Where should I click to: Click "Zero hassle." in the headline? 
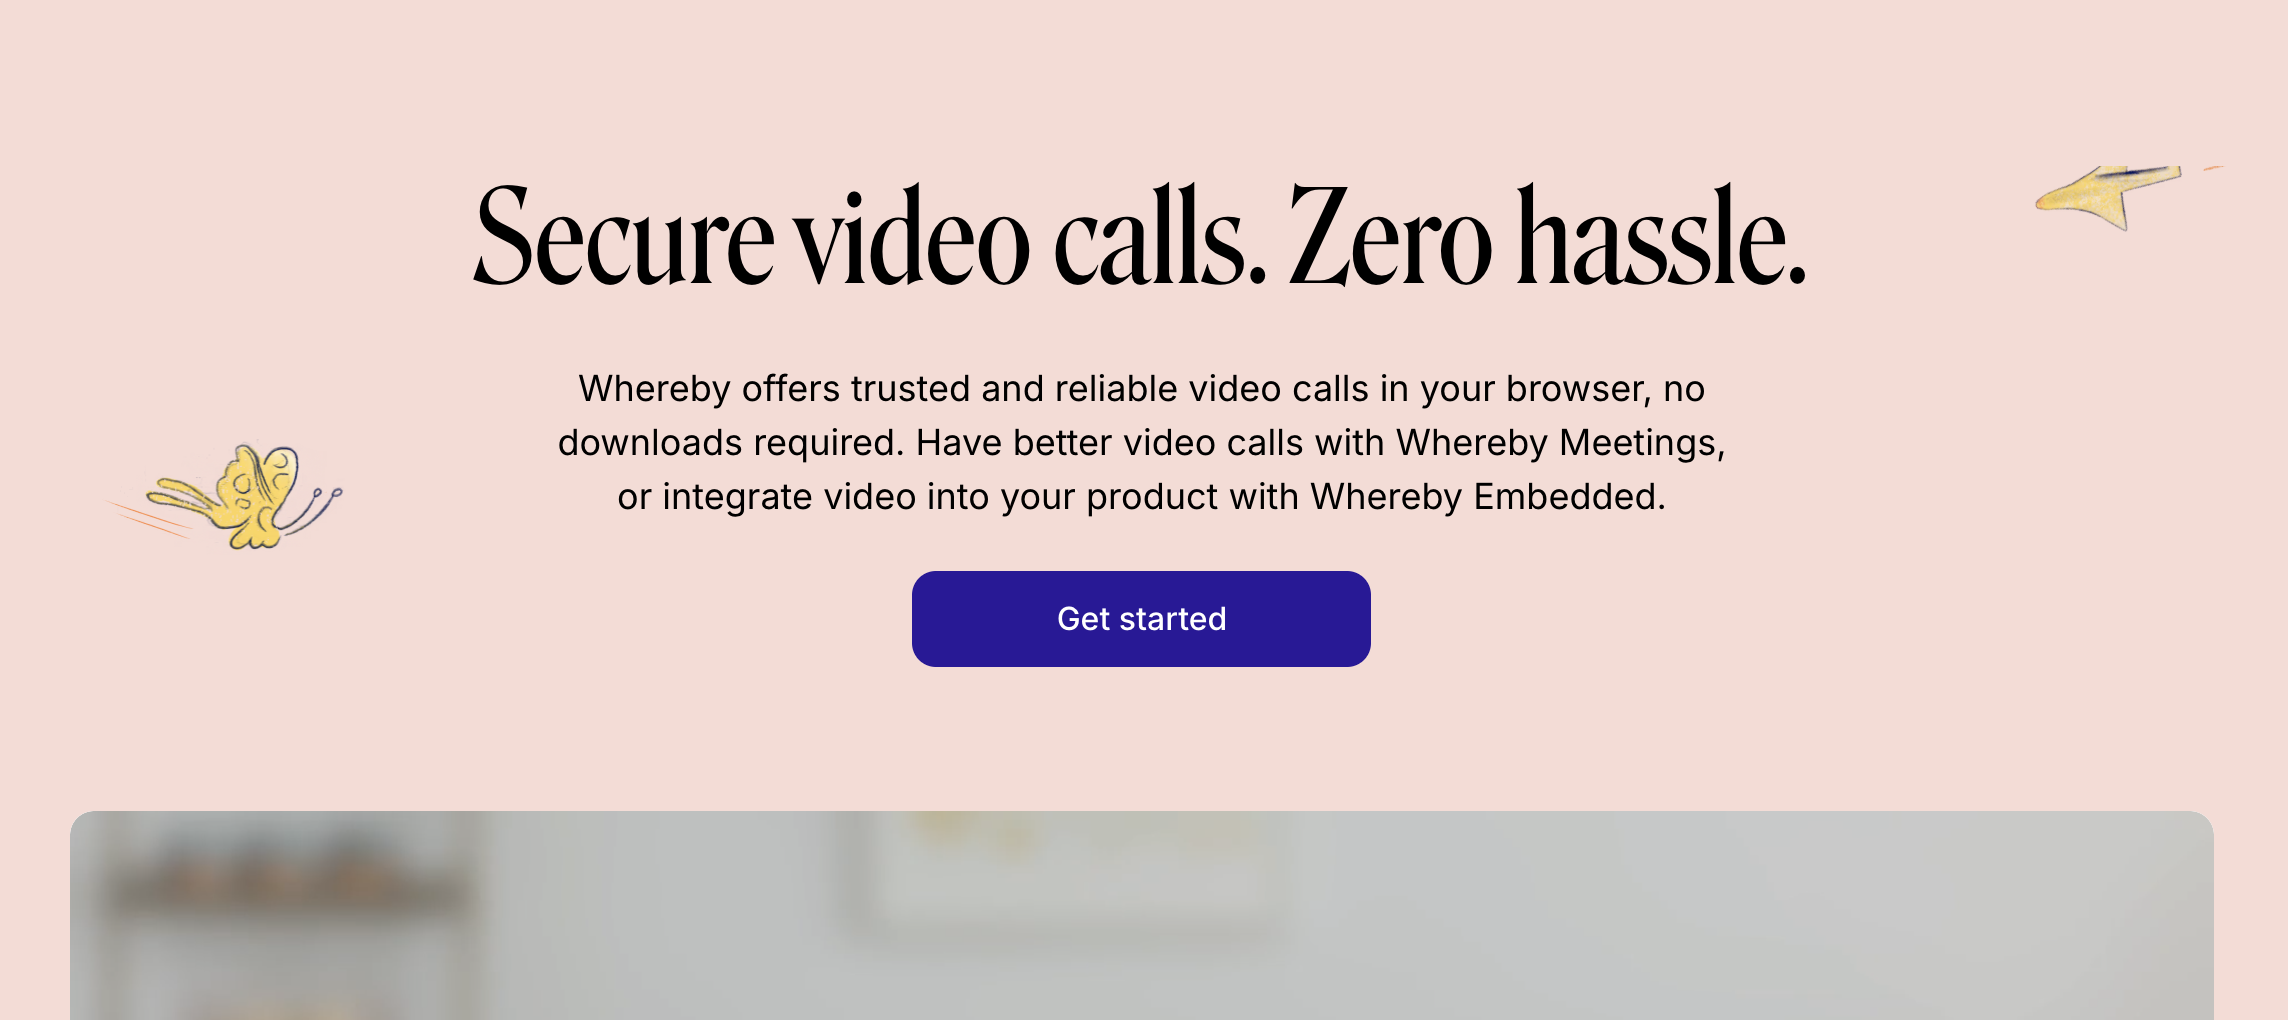pyautogui.click(x=1548, y=238)
